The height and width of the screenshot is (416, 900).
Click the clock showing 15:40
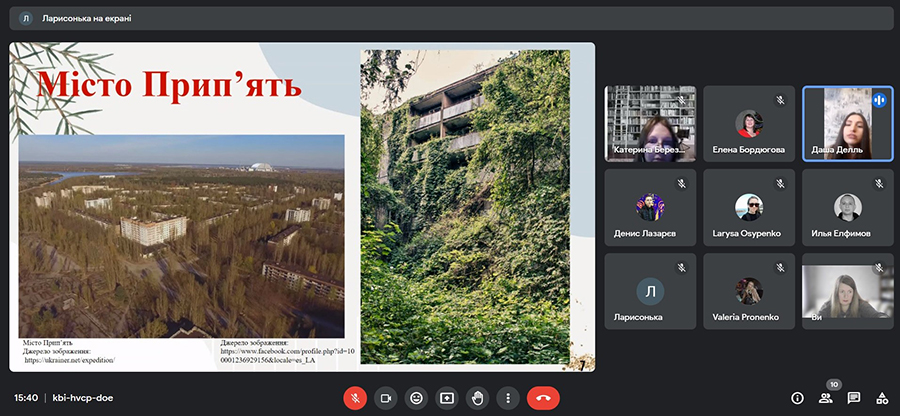pyautogui.click(x=26, y=398)
